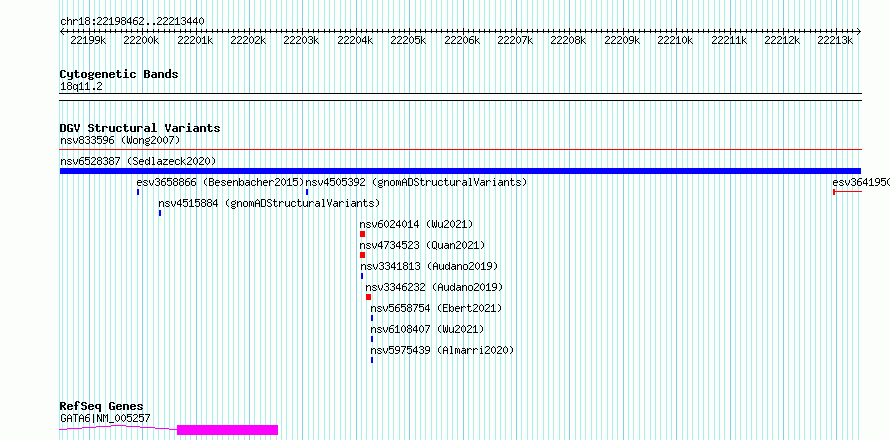Click the red nsv3346232 variant block

click(368, 297)
